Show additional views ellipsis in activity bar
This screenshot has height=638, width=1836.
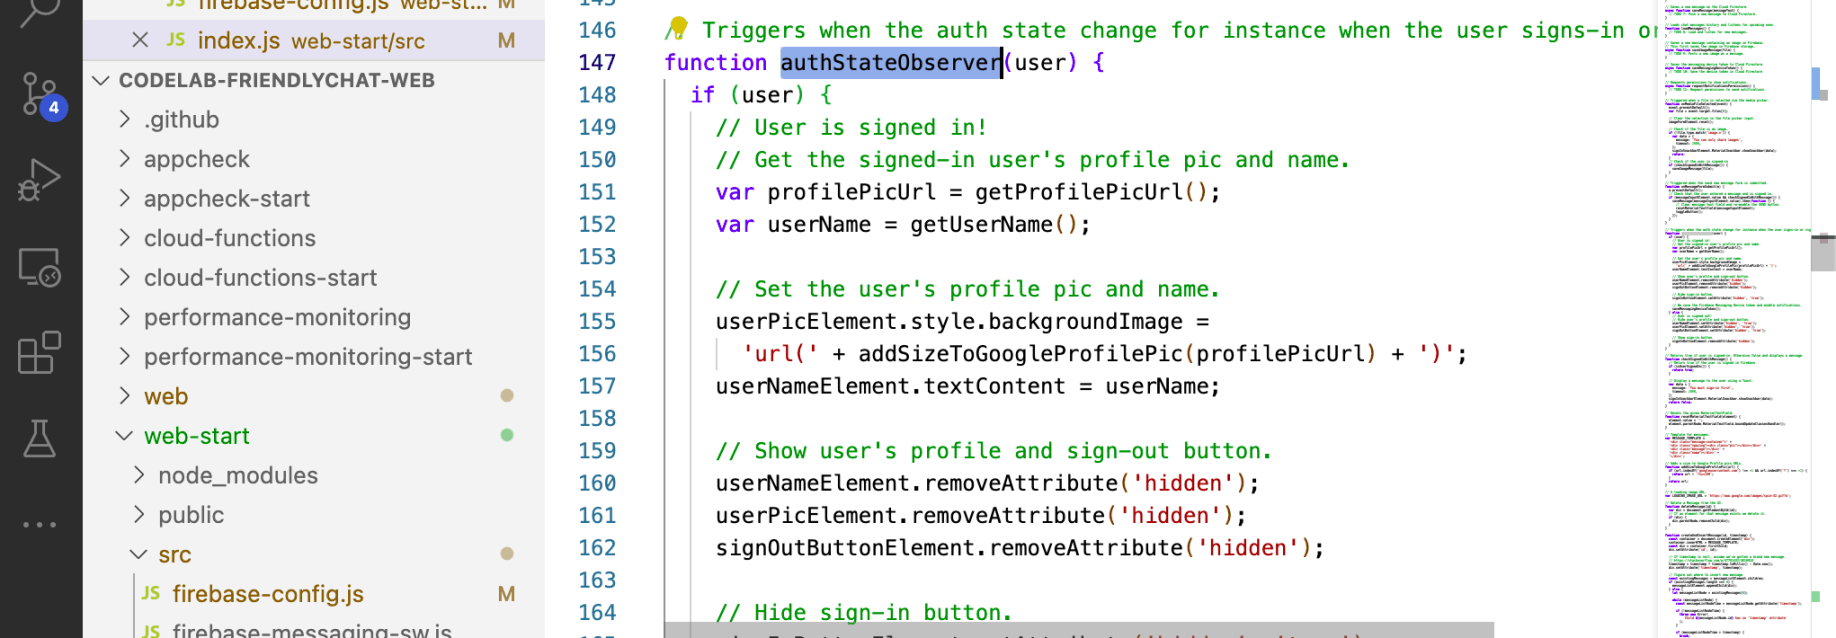[40, 524]
